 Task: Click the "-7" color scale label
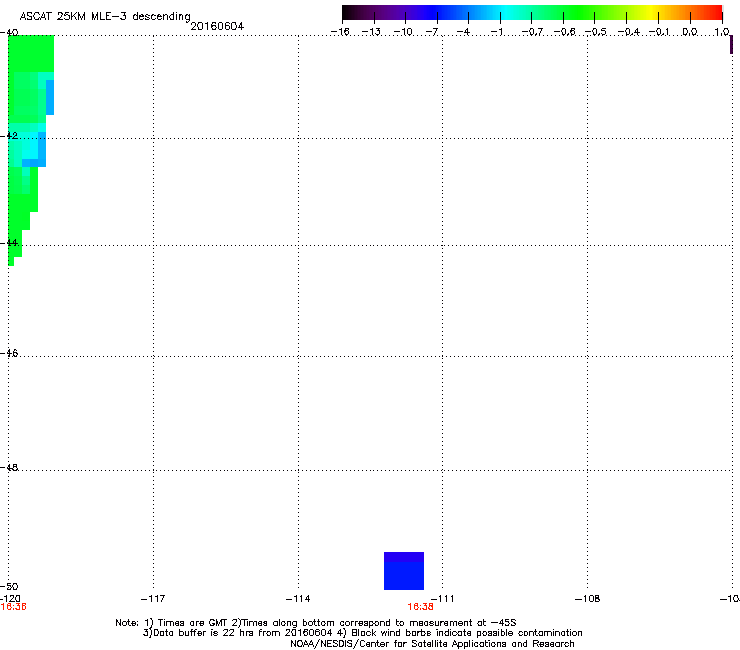tap(432, 32)
